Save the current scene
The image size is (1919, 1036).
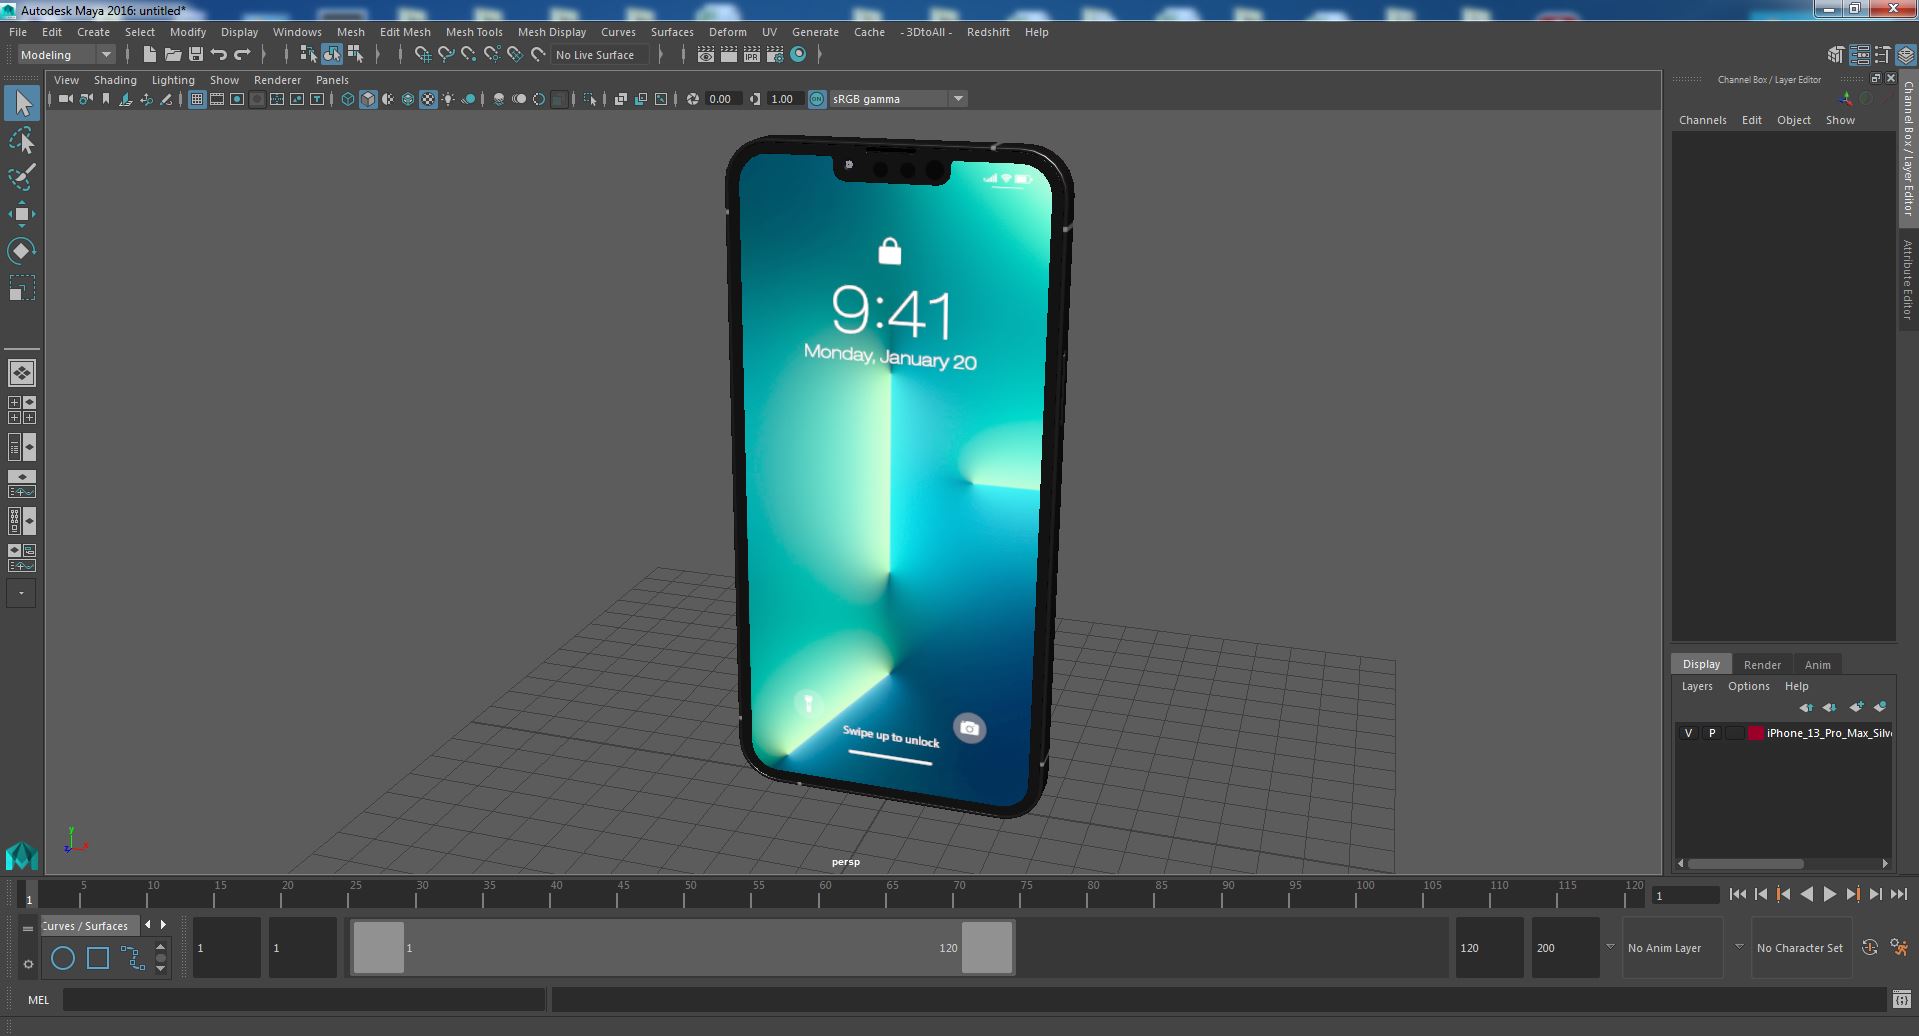tap(195, 55)
